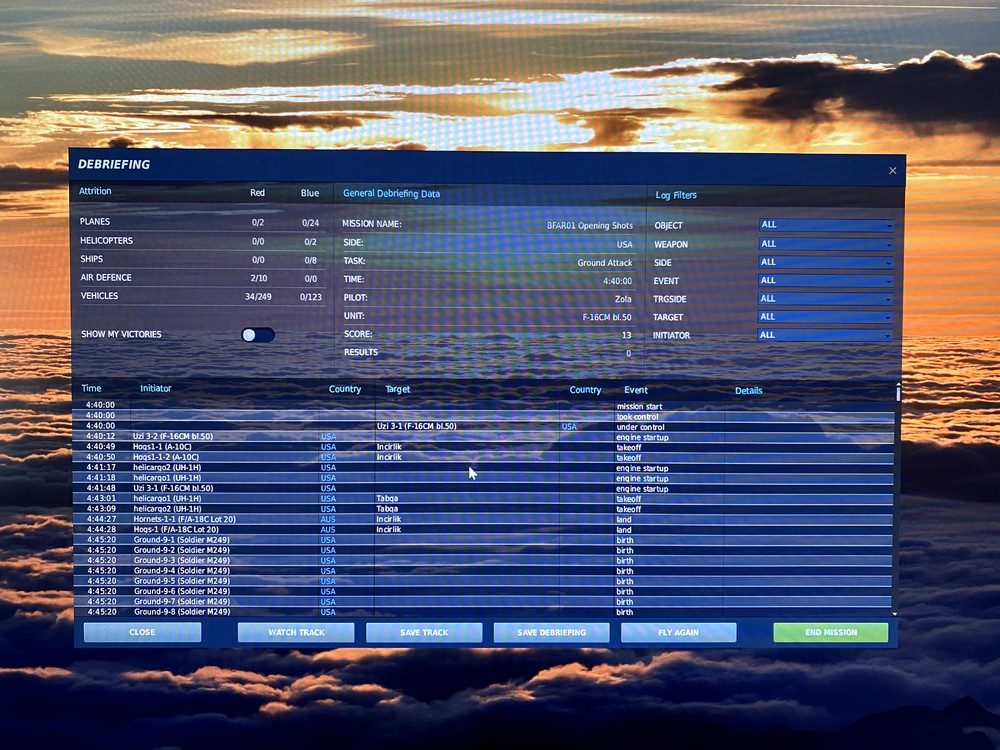Select Ground-9-3 (Soldier M249) birth row
This screenshot has width=1000, height=750.
tap(485, 561)
